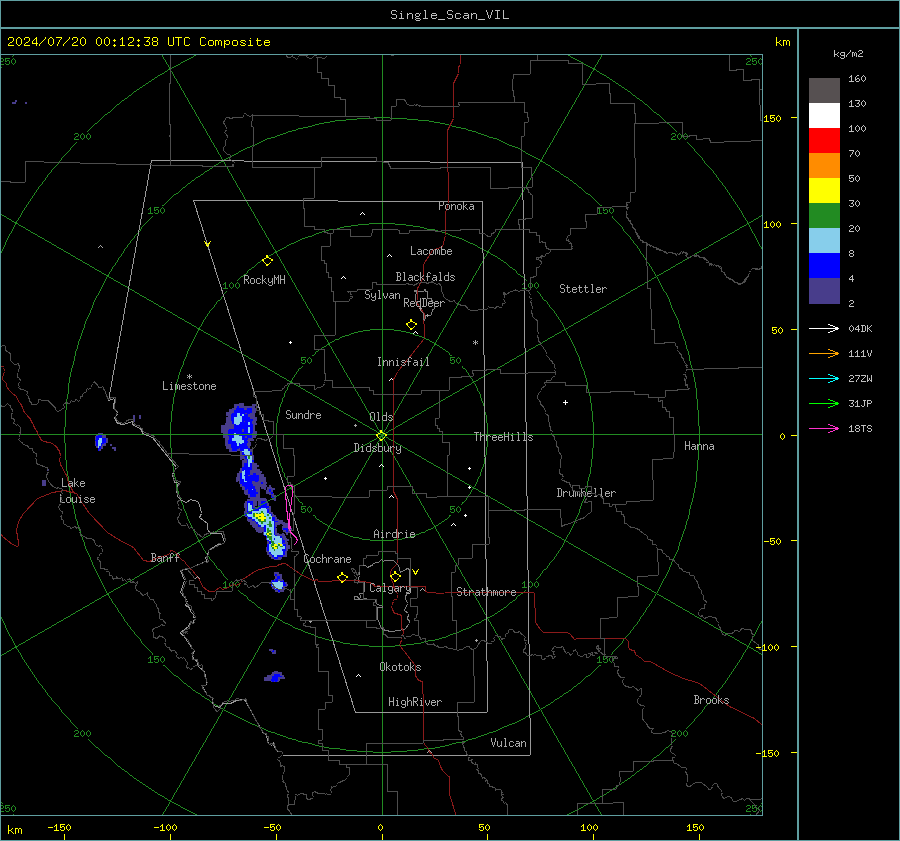Click the gray 130-160 legend swatch
Image resolution: width=900 pixels, height=841 pixels.
coord(824,91)
